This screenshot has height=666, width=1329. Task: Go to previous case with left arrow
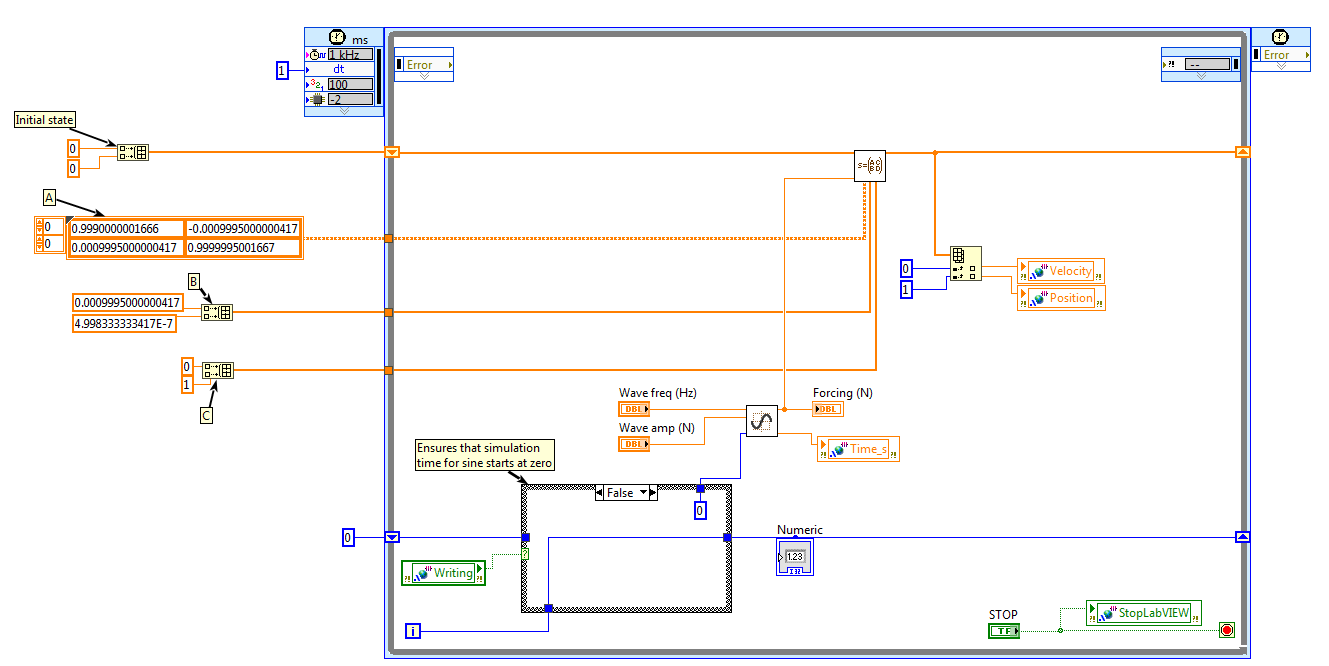600,493
